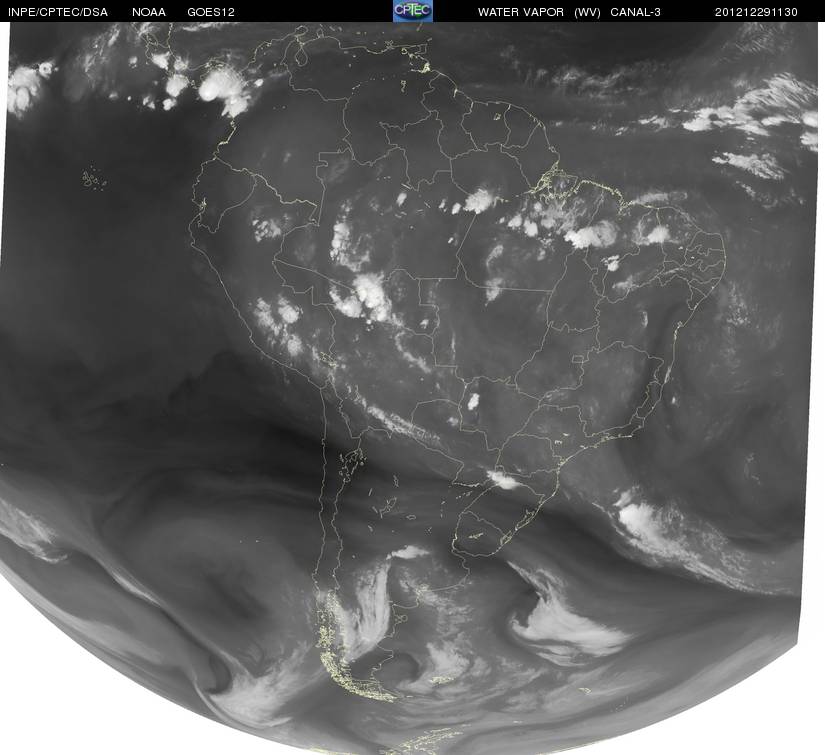825x755 pixels.
Task: Click the GOES12 satellite label
Action: (211, 12)
